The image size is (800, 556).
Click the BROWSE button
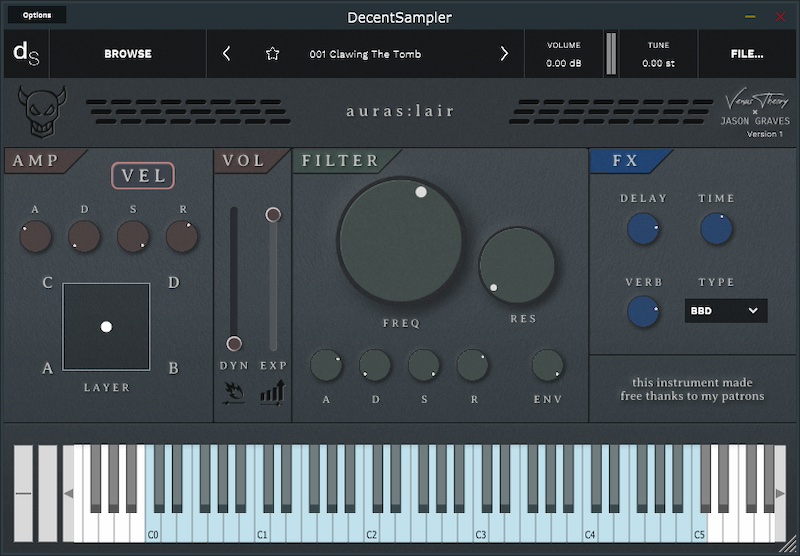[x=128, y=54]
